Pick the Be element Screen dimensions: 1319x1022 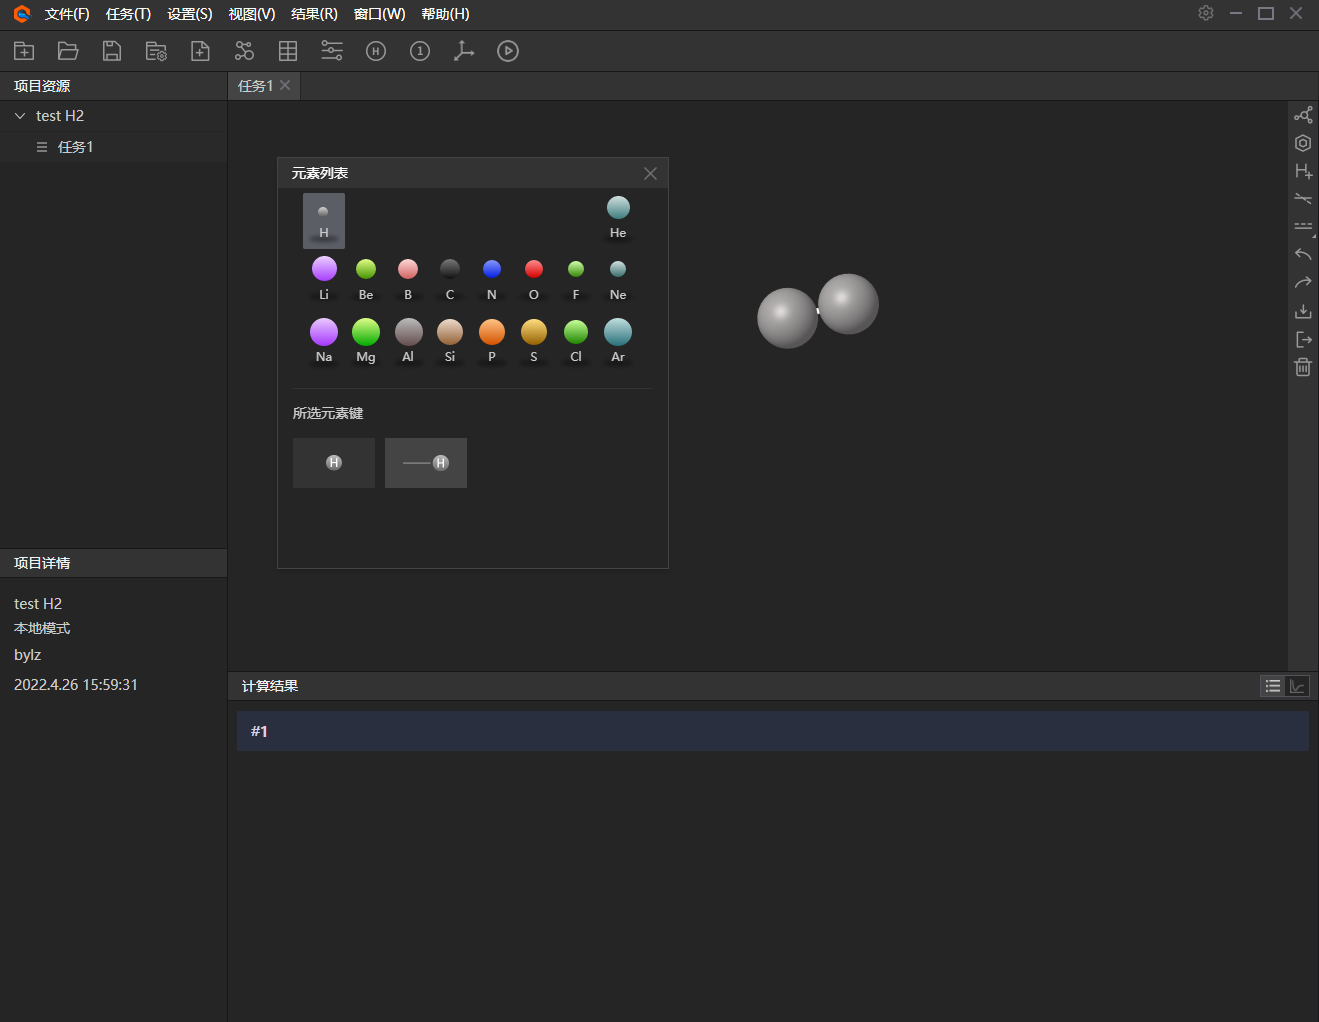tap(366, 279)
